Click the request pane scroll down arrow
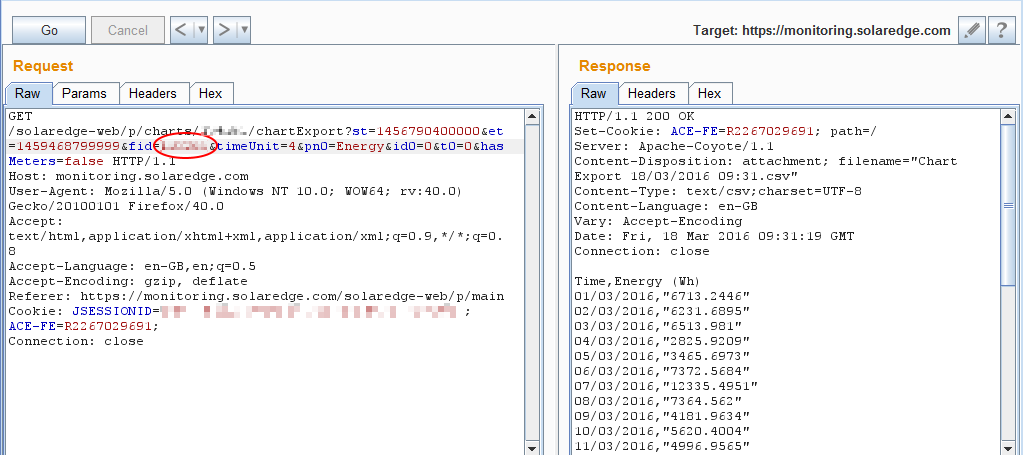 532,448
